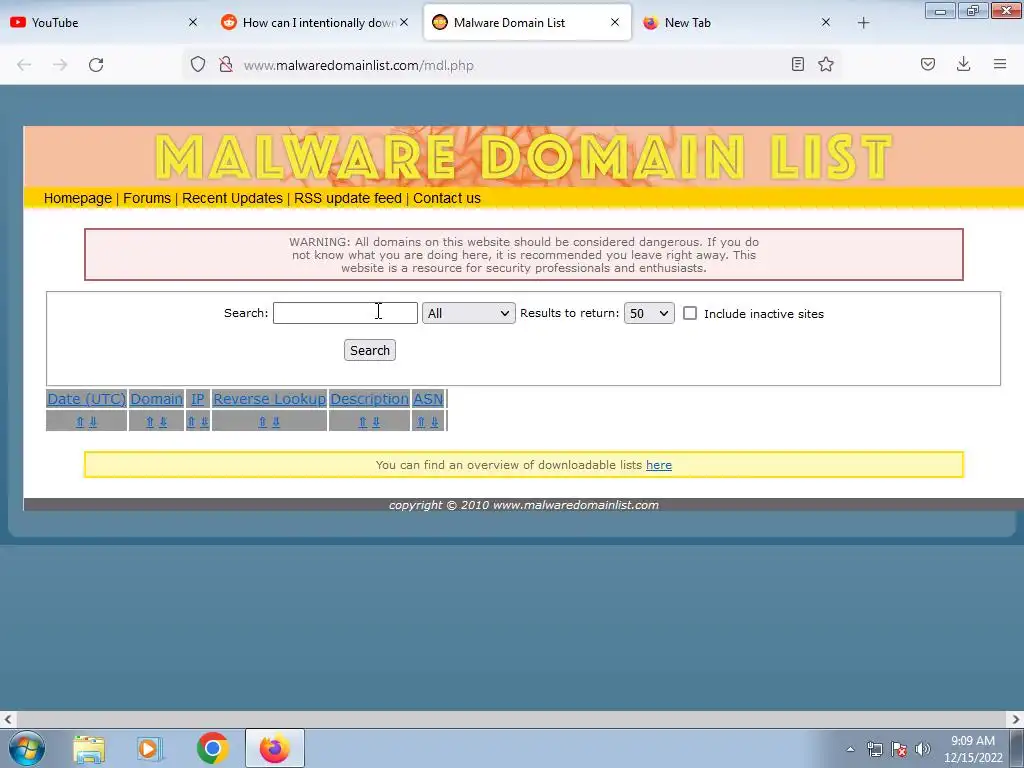Switch to the New Tab tab
1024x768 pixels.
point(725,23)
